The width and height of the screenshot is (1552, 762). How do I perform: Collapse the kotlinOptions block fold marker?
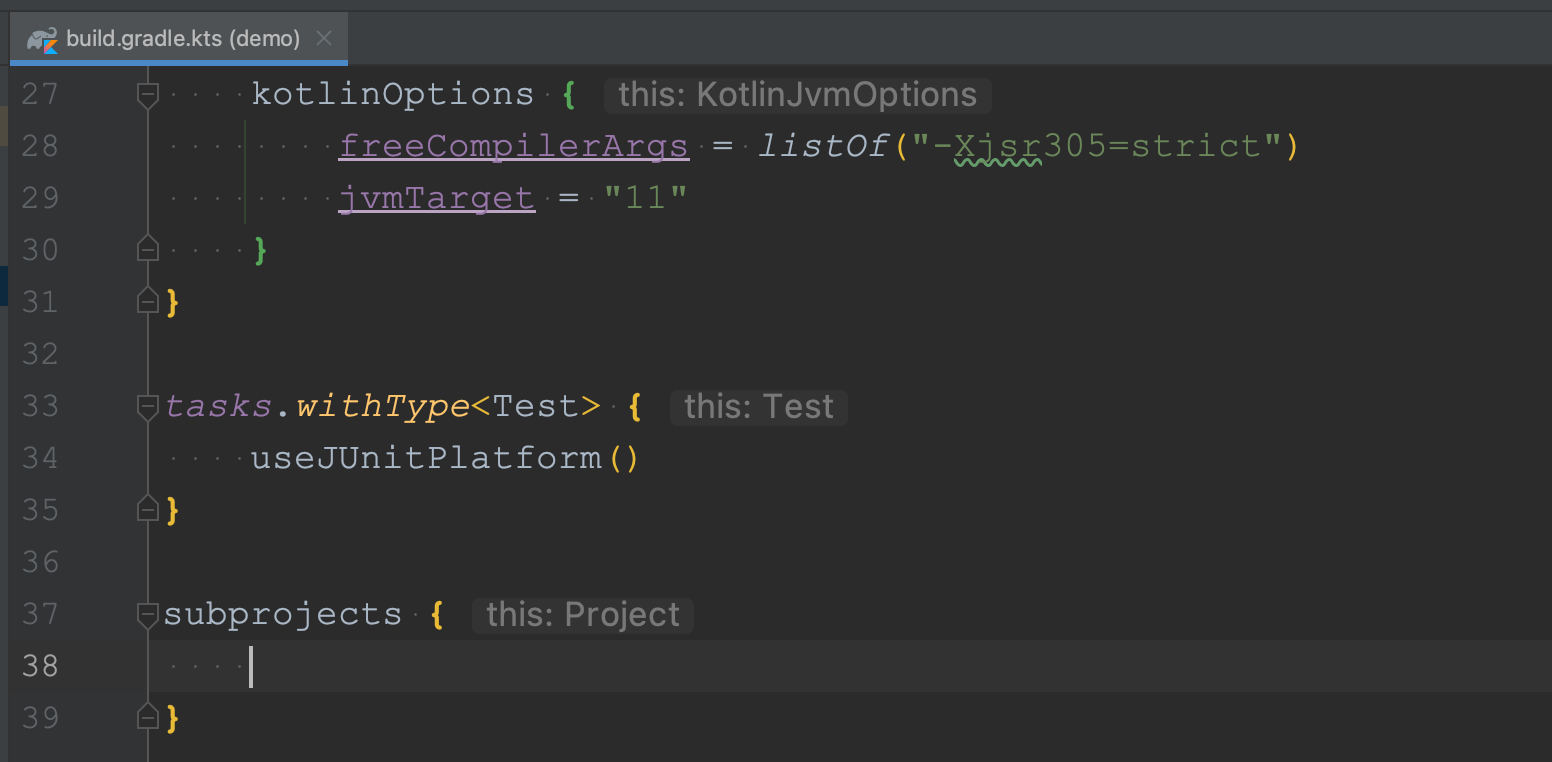coord(148,94)
